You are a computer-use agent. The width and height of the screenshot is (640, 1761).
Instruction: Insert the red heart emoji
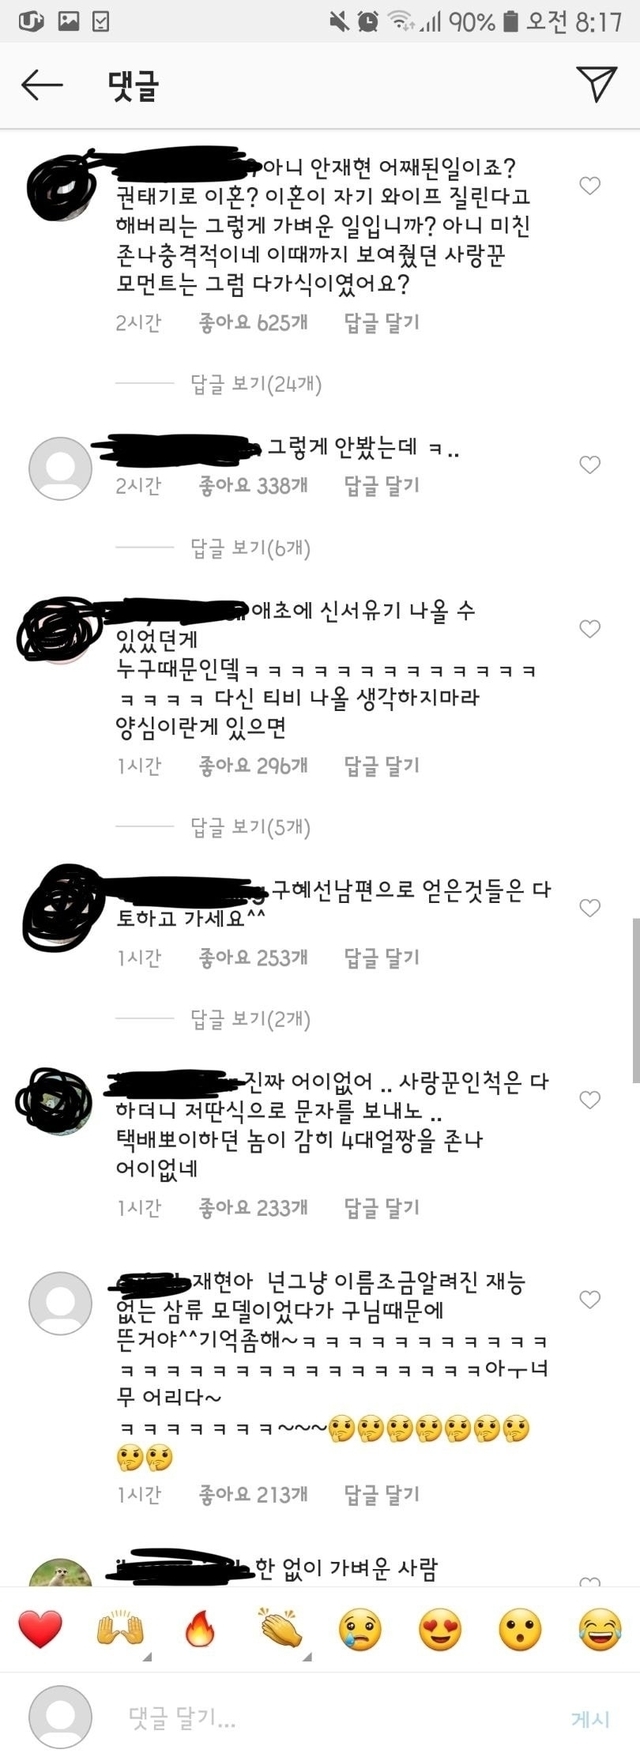point(40,1630)
